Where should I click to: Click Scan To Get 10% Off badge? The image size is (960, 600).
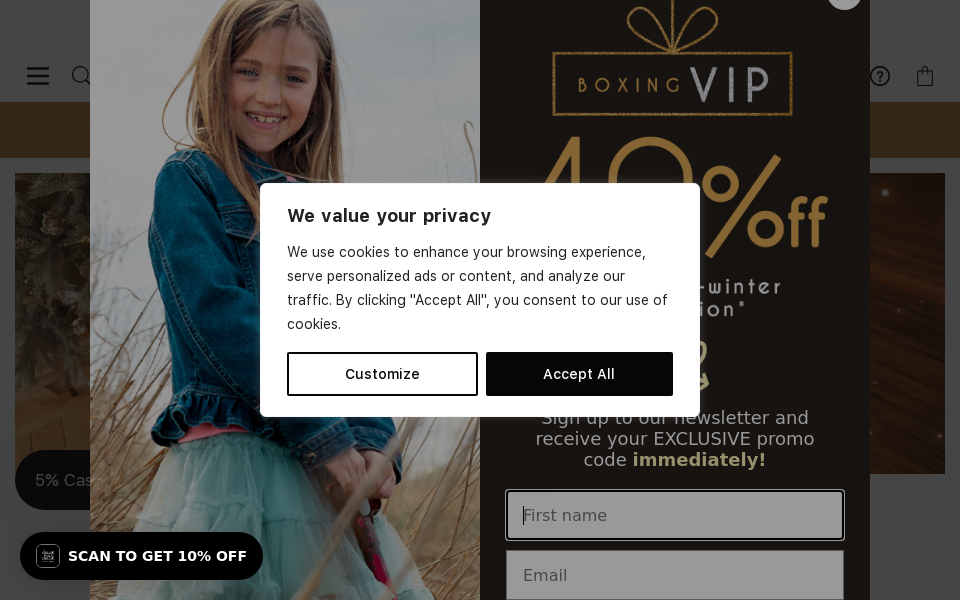pos(157,556)
